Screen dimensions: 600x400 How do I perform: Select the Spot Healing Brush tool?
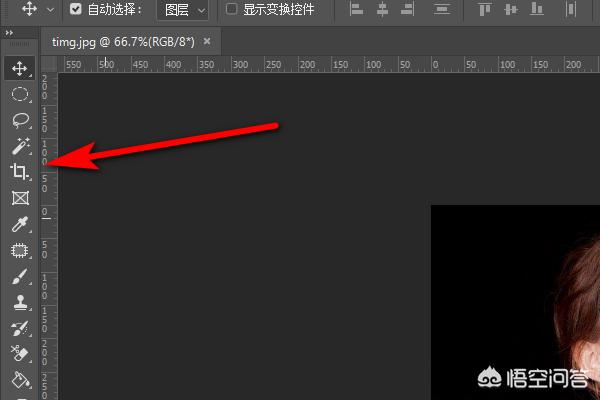point(20,251)
